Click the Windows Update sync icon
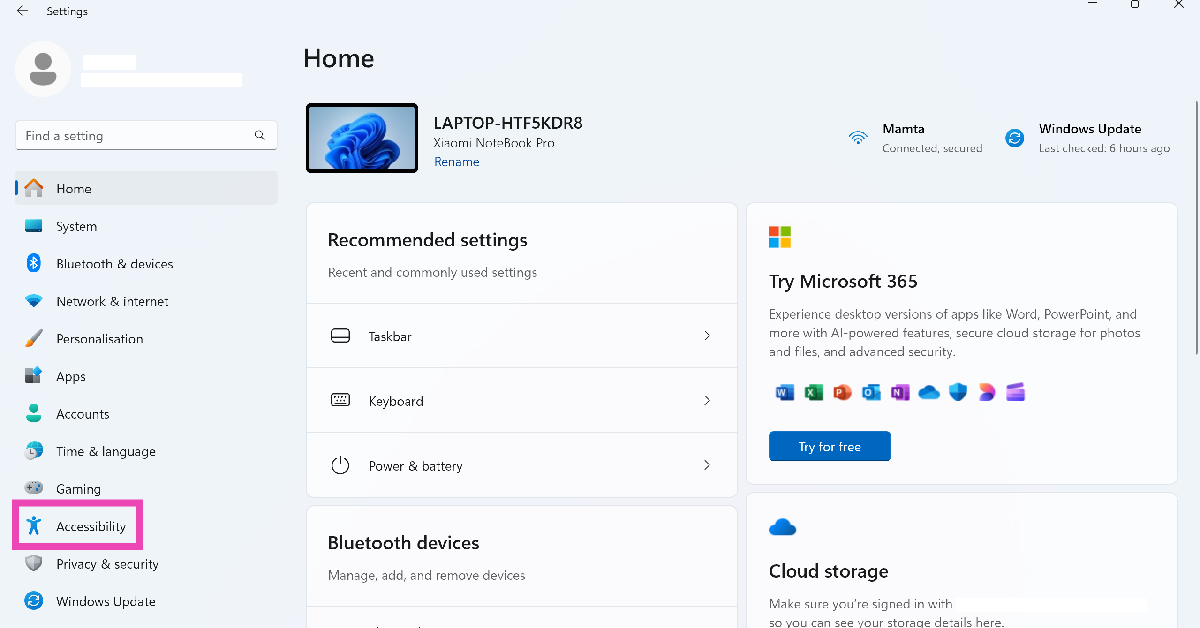This screenshot has height=628, width=1200. pos(1015,138)
